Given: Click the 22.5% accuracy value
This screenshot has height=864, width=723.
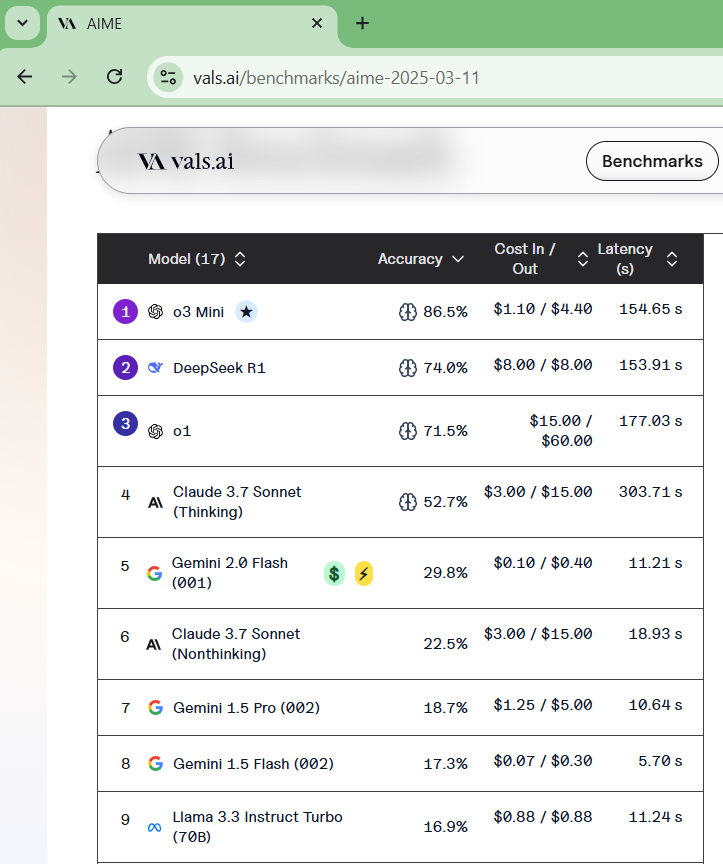Looking at the screenshot, I should coord(445,644).
